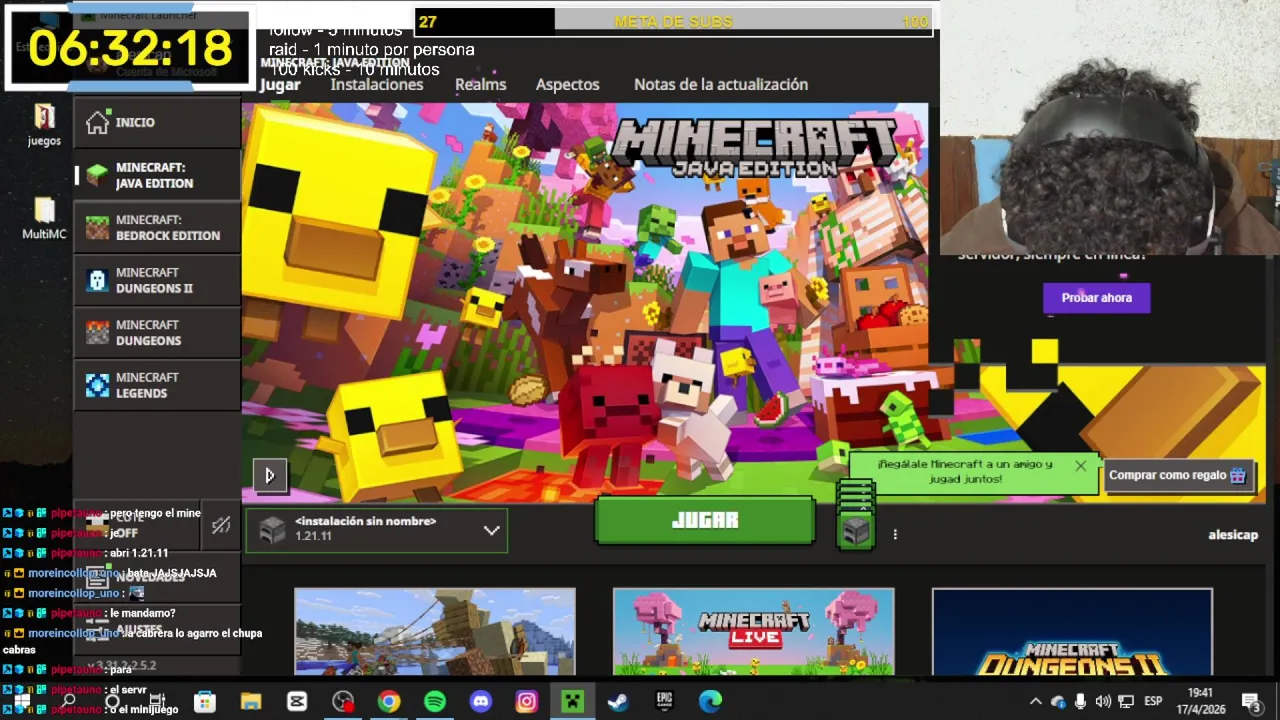Screen dimensions: 1280x720
Task: Open Spotify from the taskbar
Action: pos(435,702)
